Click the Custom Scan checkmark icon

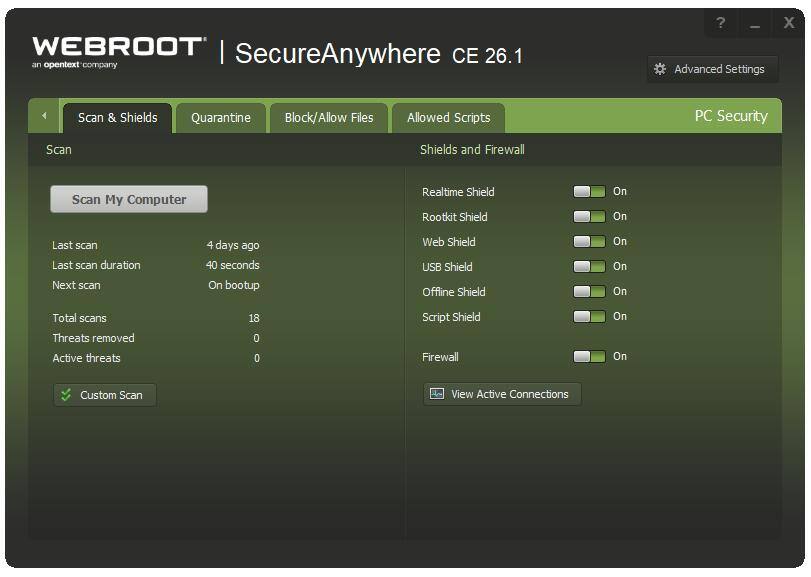(66, 395)
